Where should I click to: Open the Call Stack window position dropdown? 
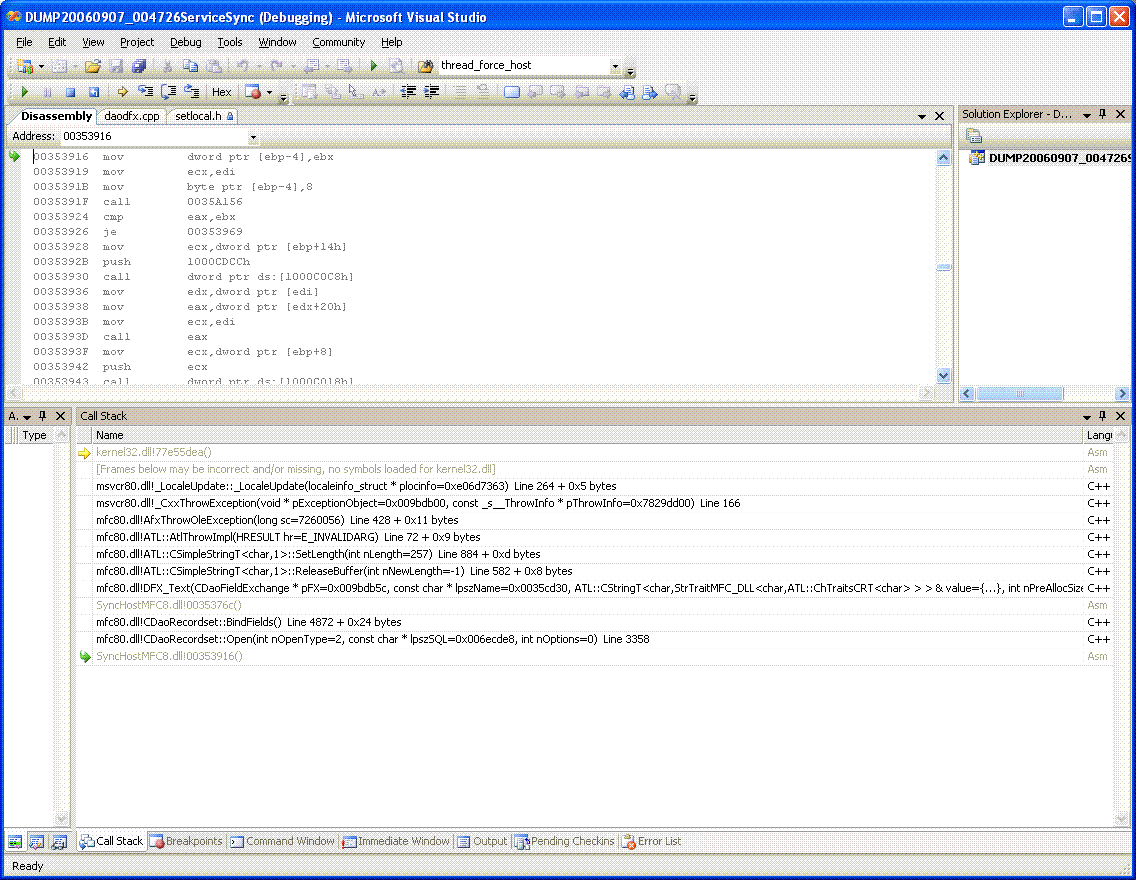click(1087, 416)
